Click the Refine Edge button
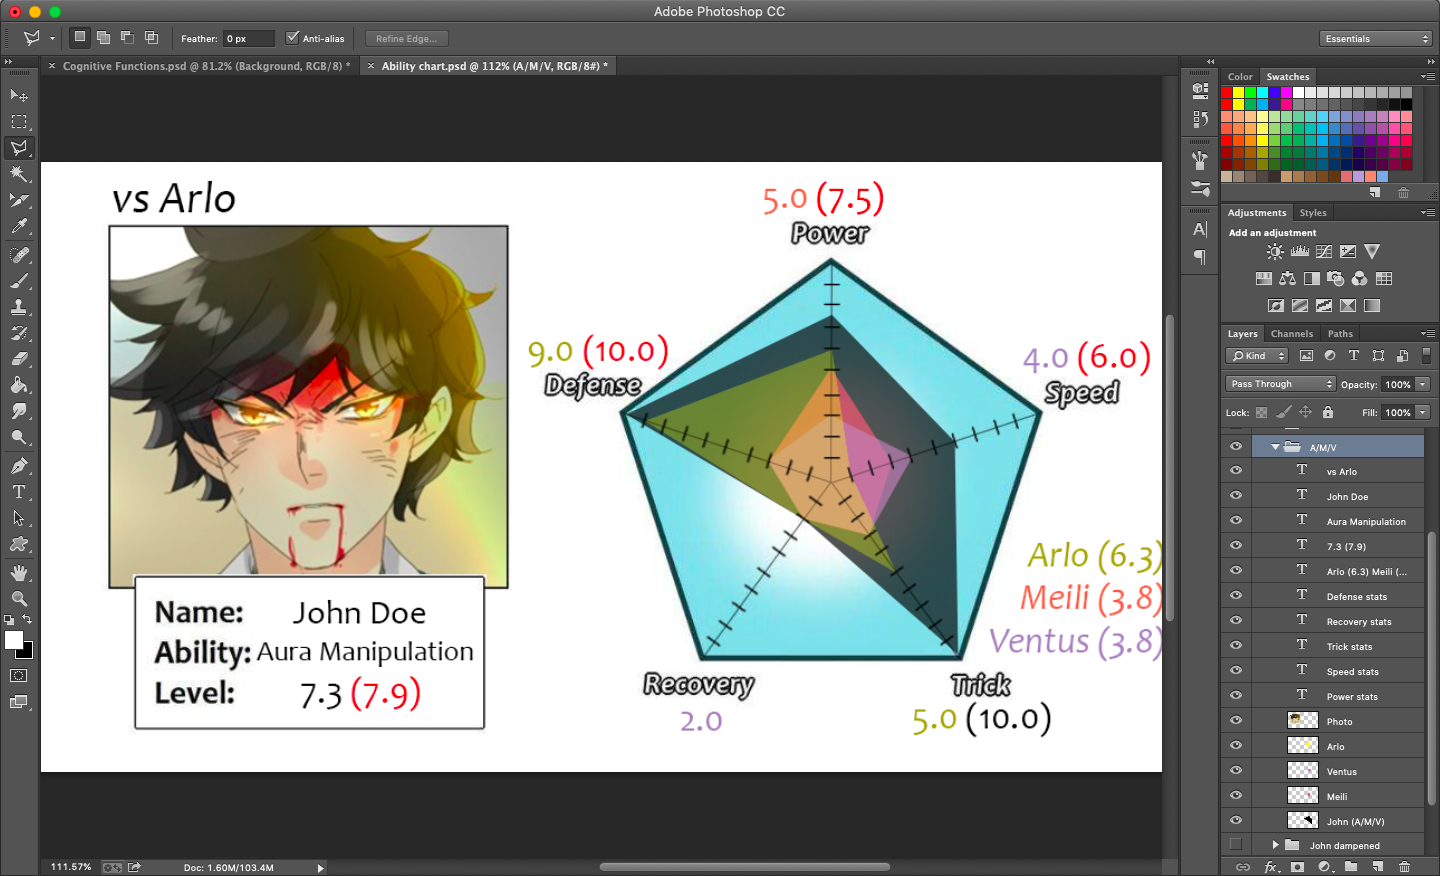The height and width of the screenshot is (876, 1440). [406, 39]
